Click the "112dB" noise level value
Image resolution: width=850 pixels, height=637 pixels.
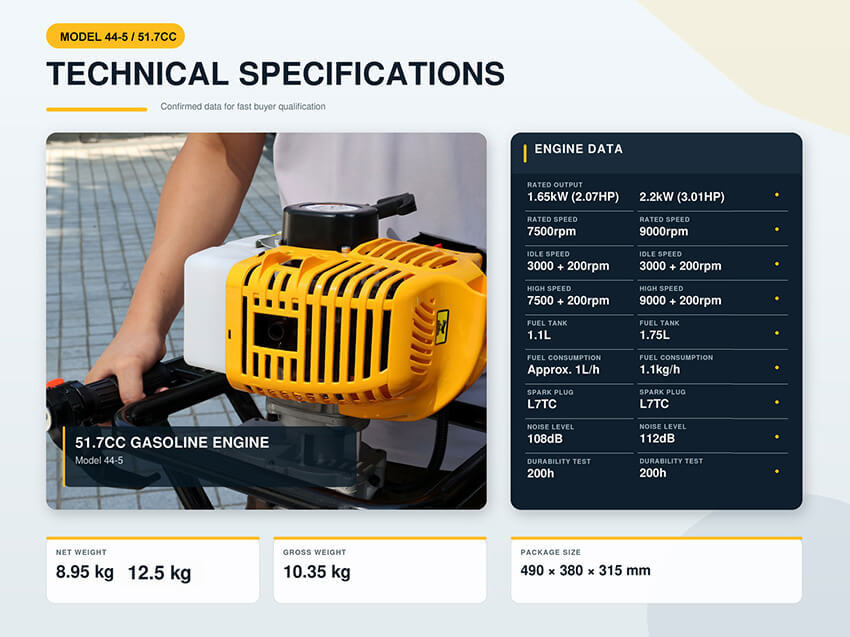[657, 439]
